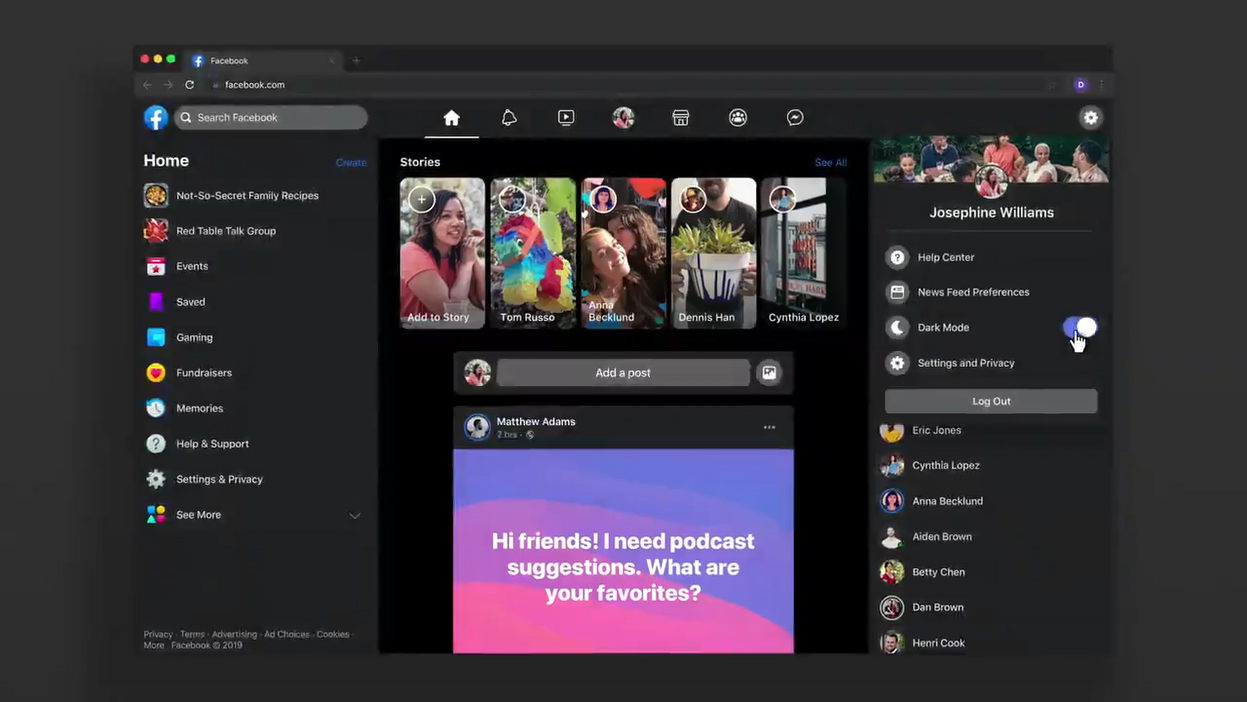This screenshot has width=1247, height=702.
Task: Open the settings gear at top right
Action: pyautogui.click(x=1090, y=117)
